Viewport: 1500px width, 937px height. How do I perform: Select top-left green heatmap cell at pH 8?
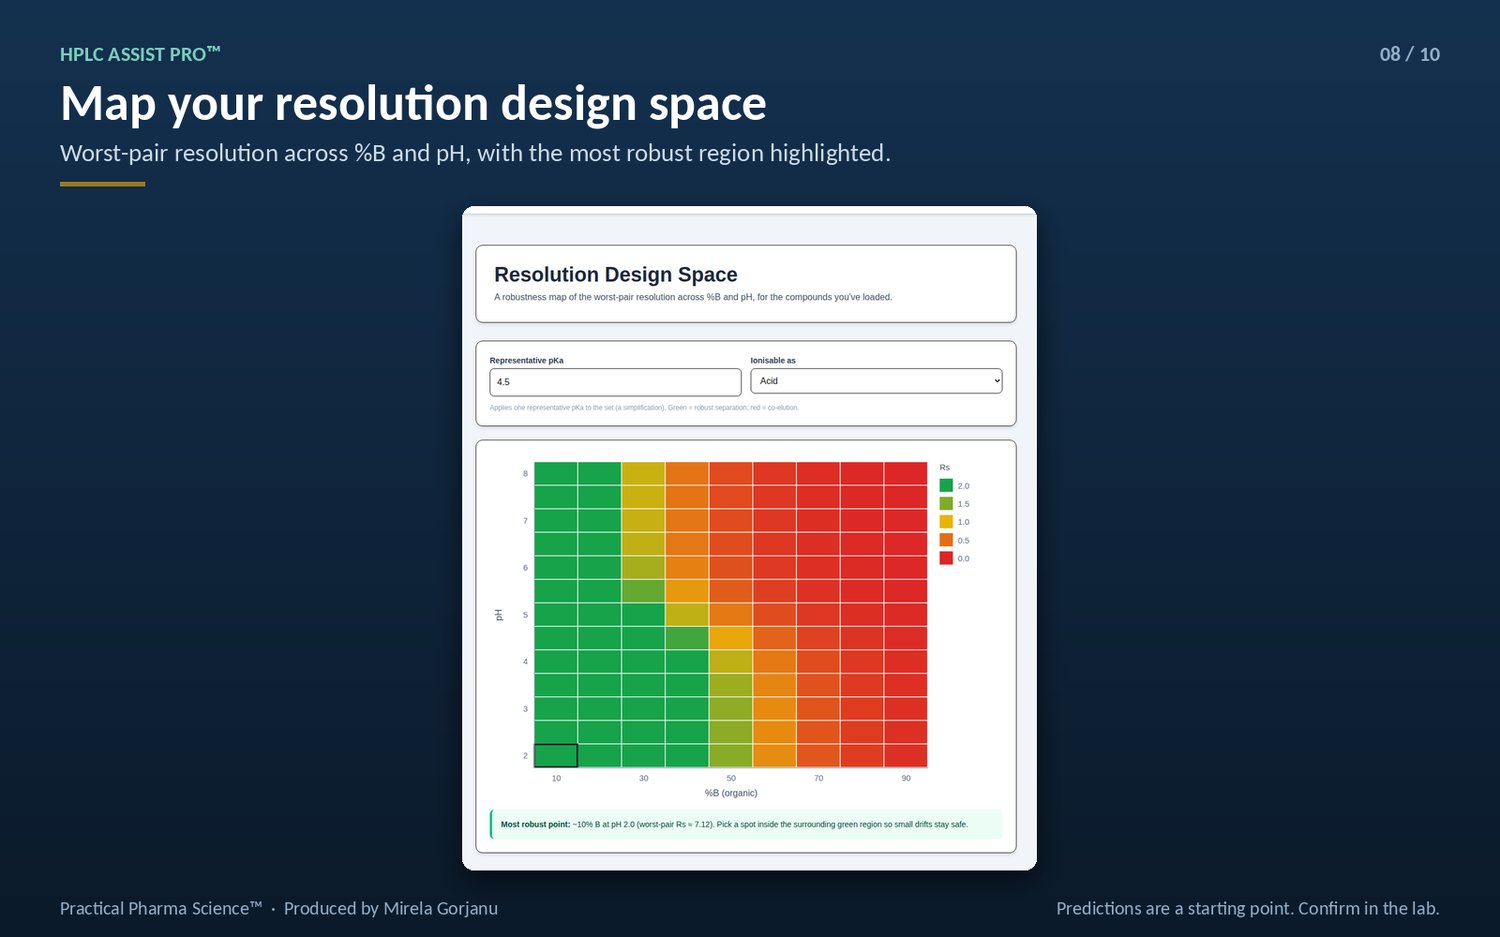pyautogui.click(x=556, y=474)
